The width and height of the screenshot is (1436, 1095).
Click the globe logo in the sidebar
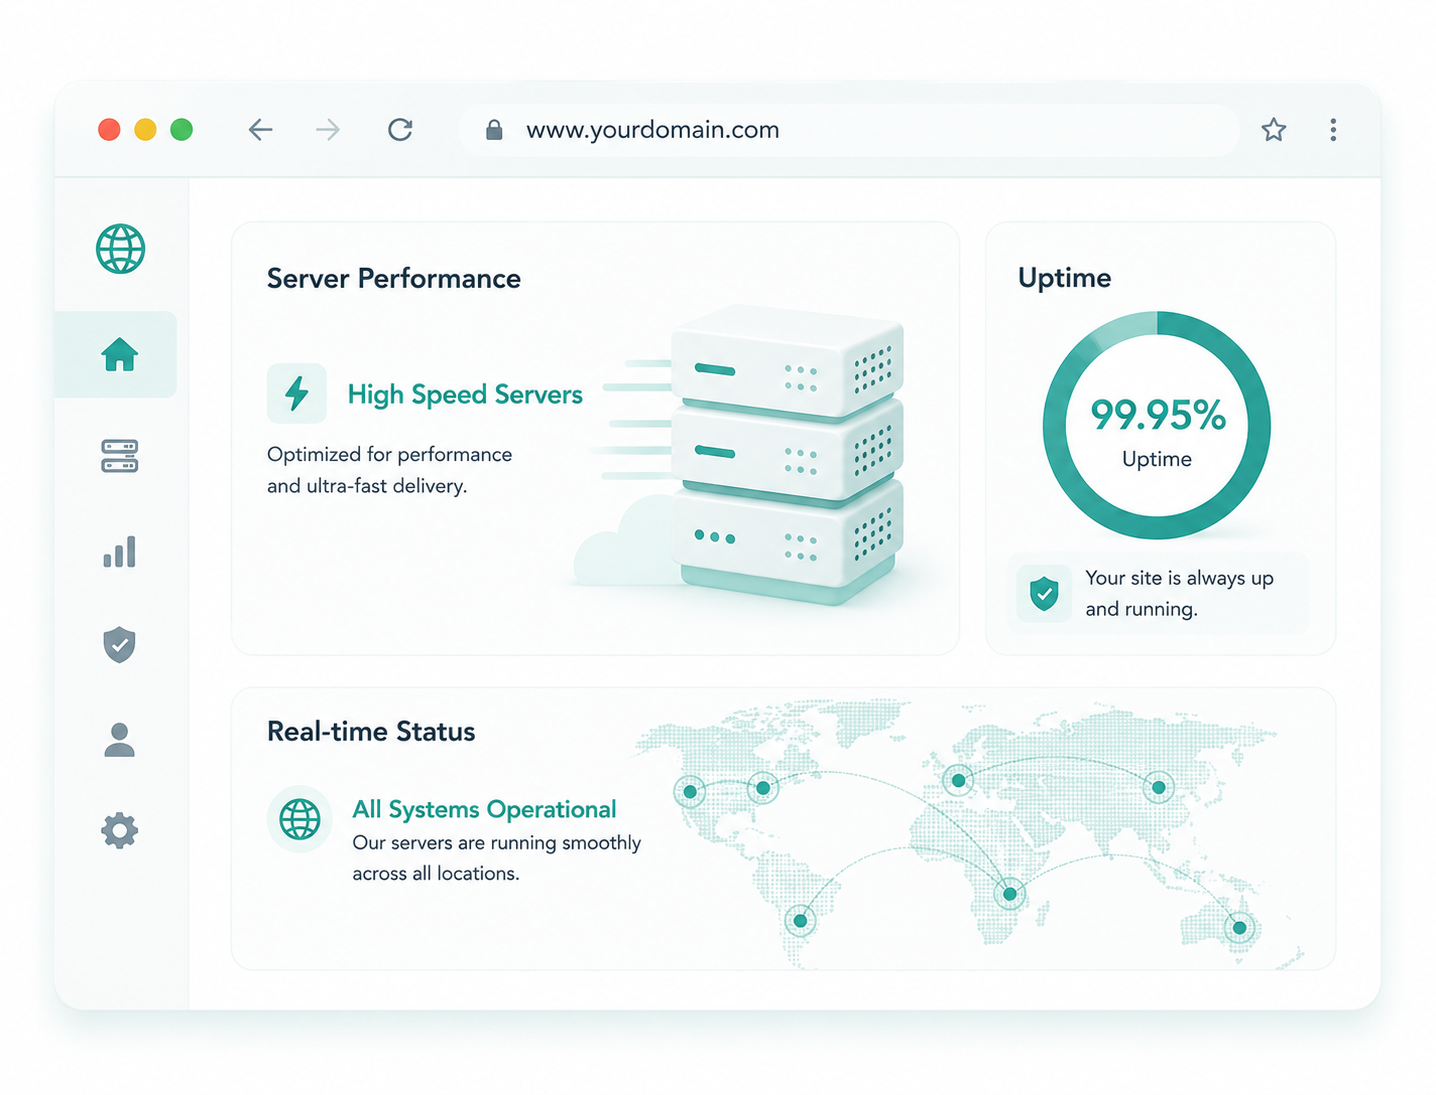coord(120,249)
